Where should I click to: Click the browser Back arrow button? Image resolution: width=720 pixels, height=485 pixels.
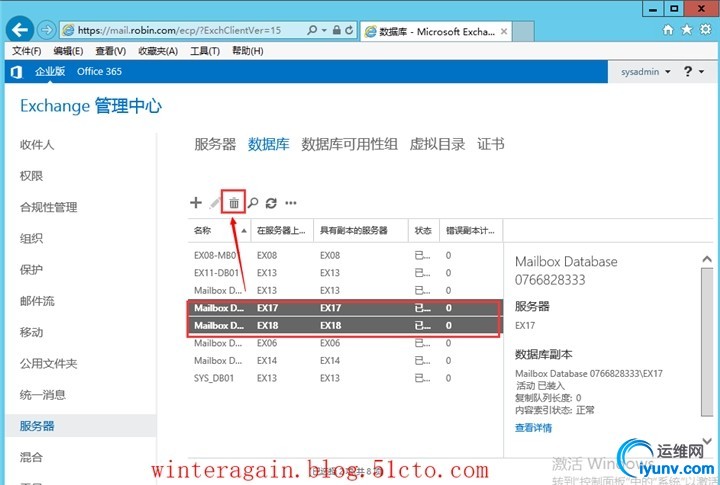20,30
